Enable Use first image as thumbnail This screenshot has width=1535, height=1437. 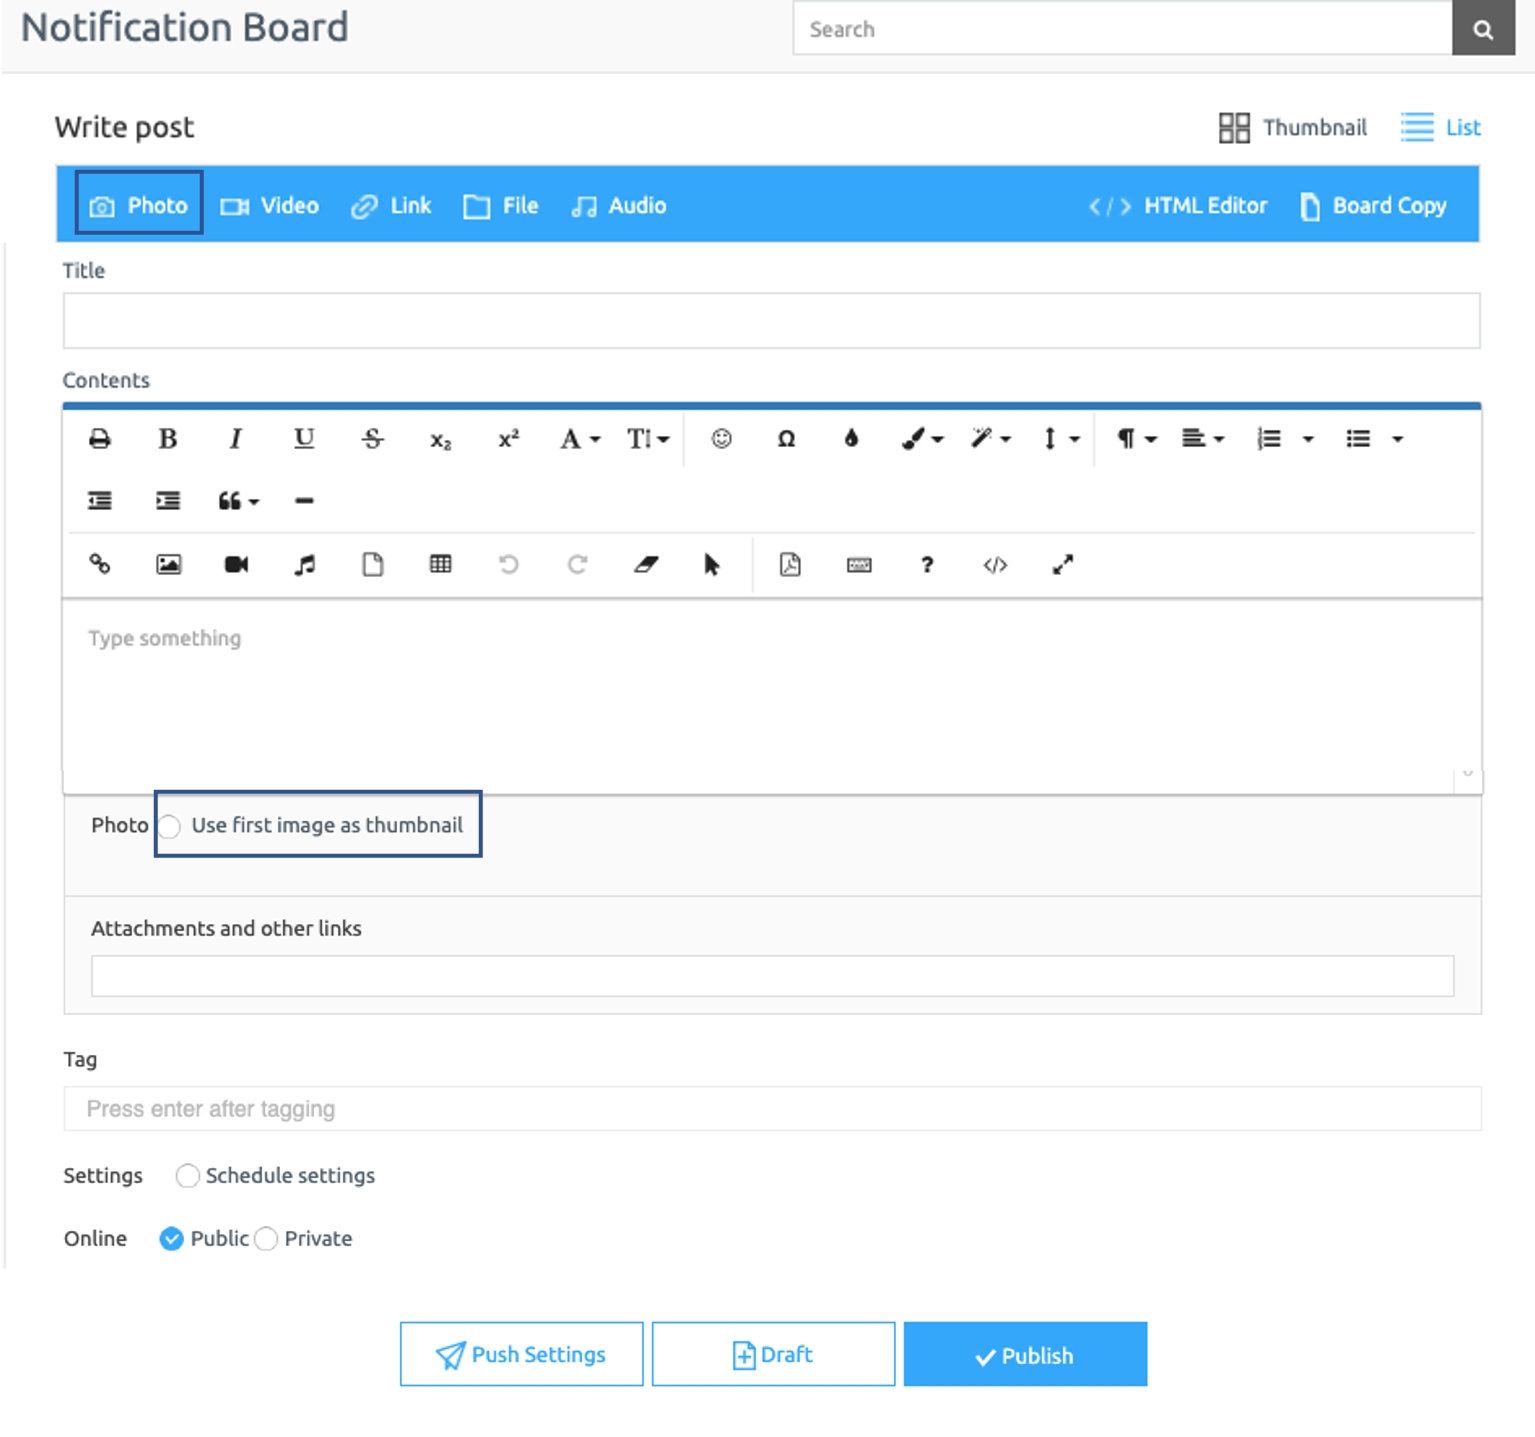[171, 827]
